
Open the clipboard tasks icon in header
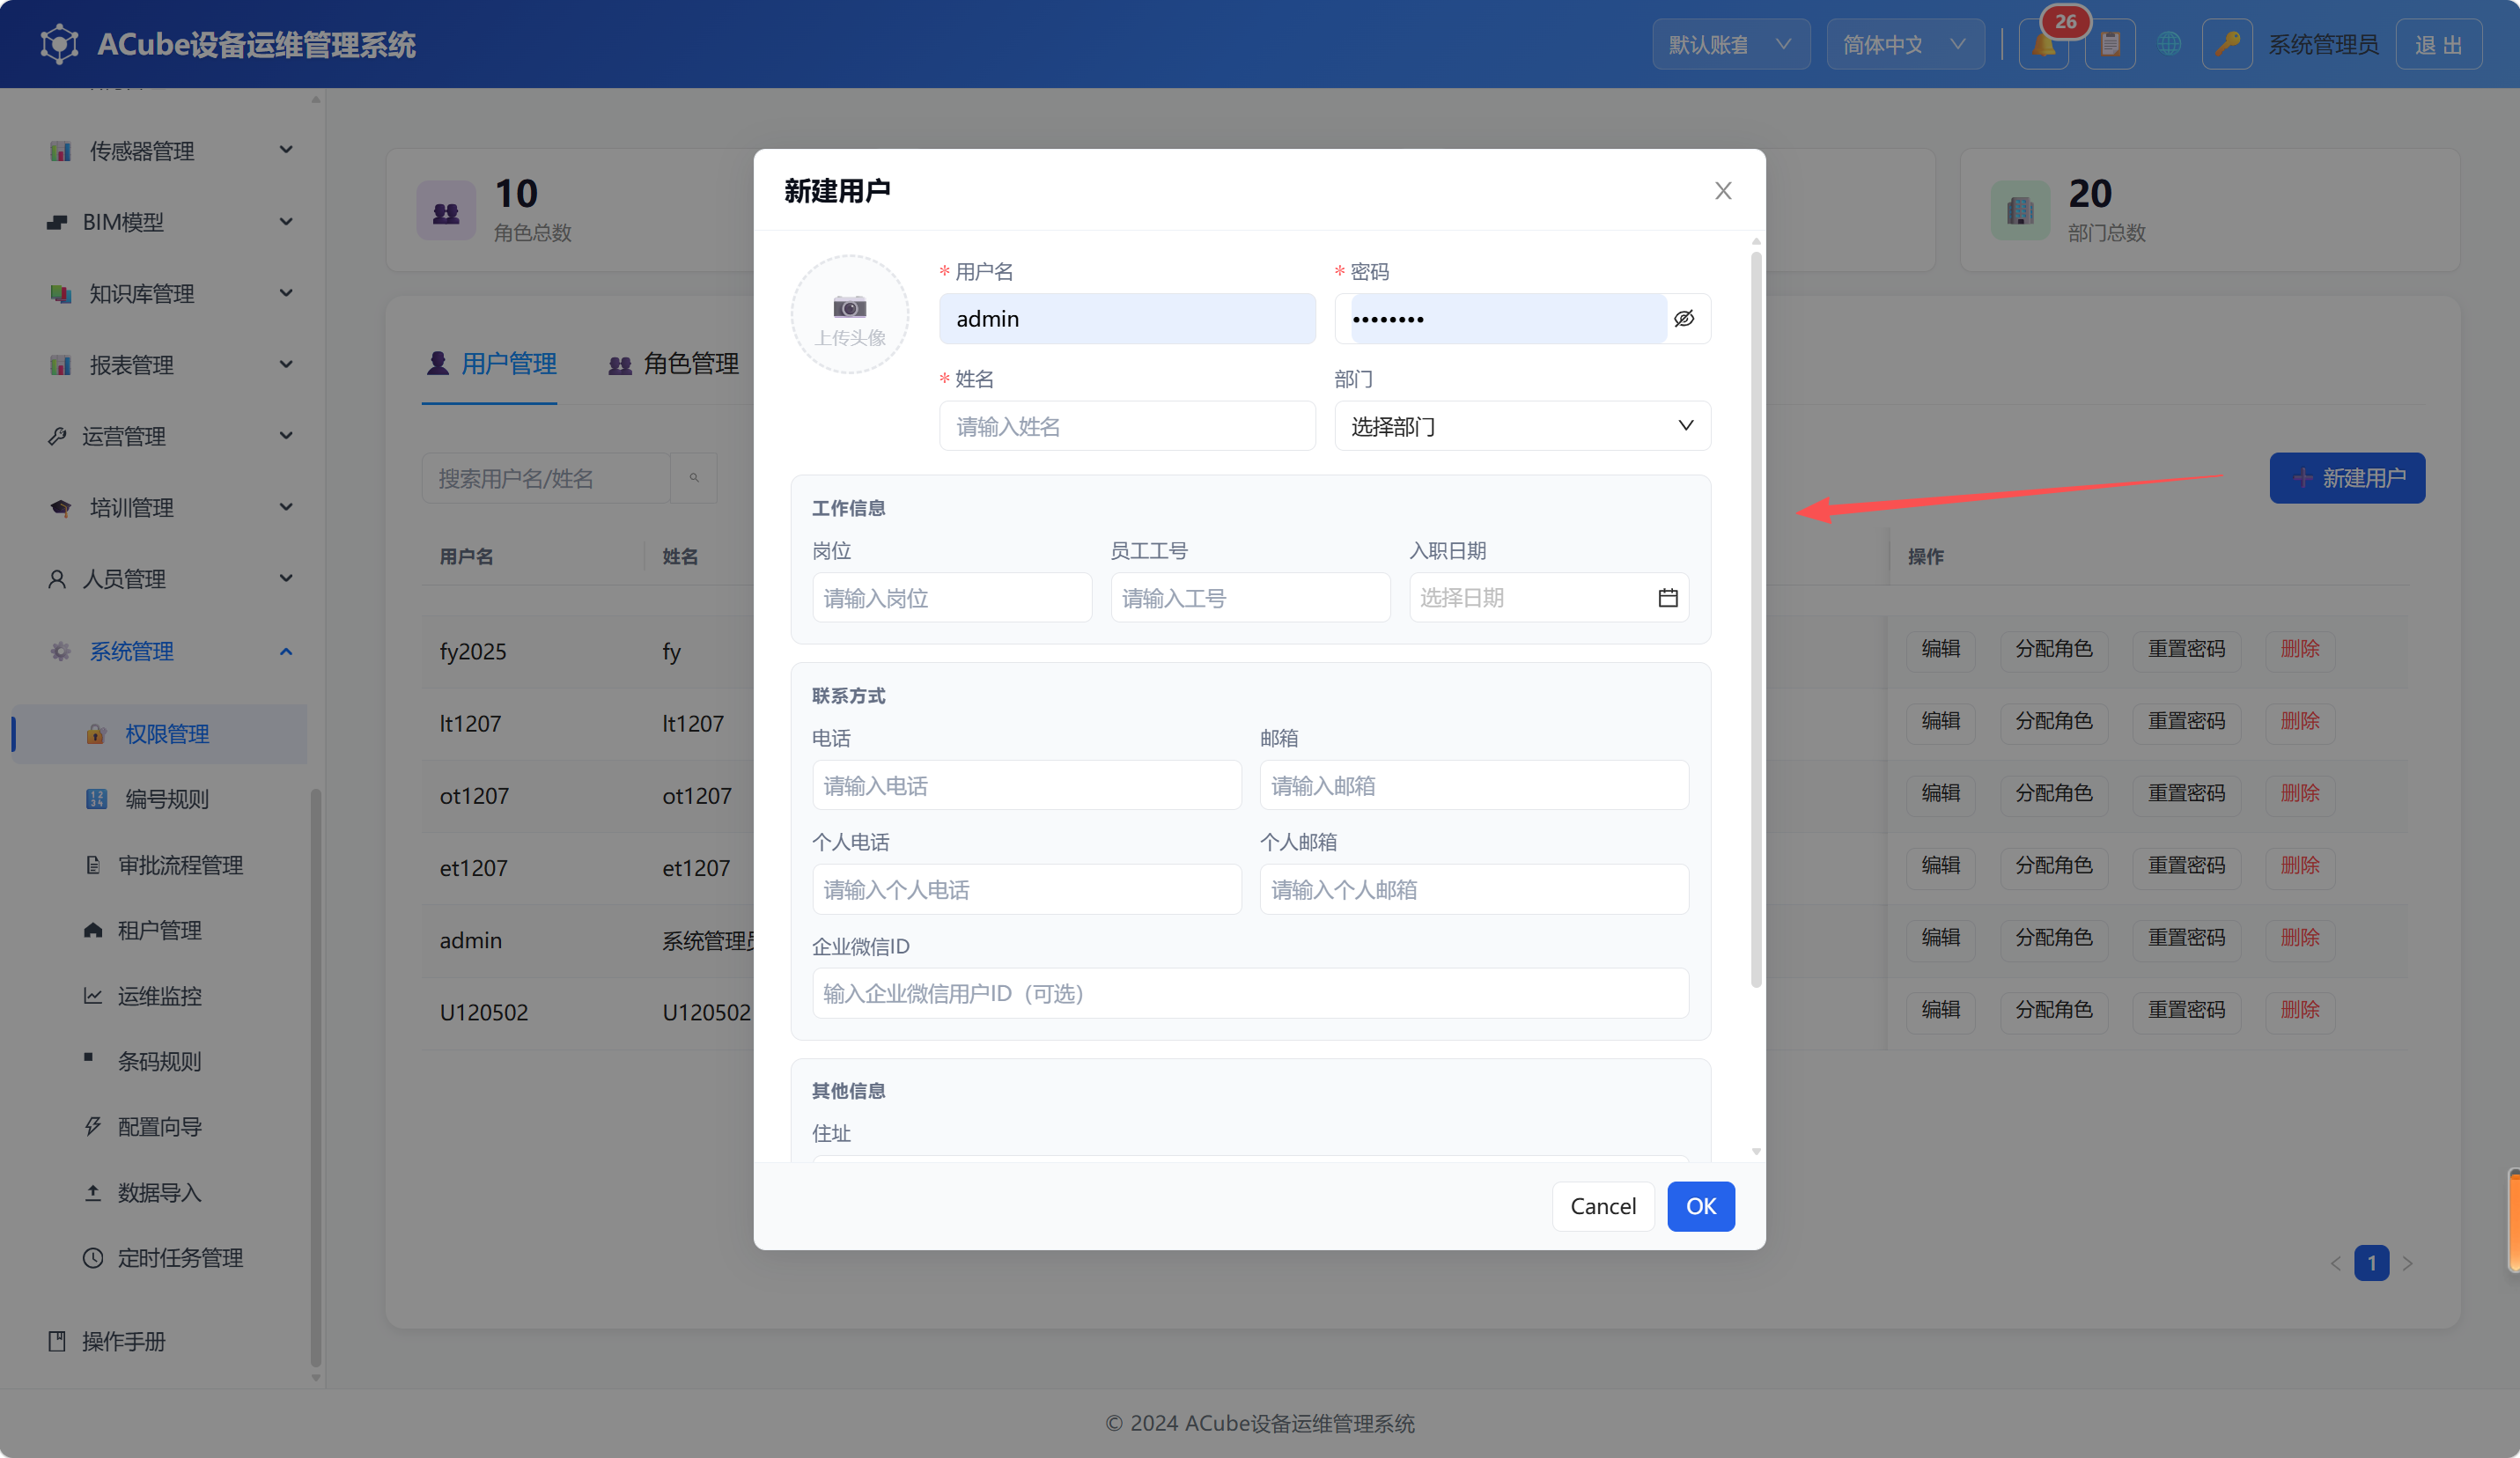[x=2110, y=45]
